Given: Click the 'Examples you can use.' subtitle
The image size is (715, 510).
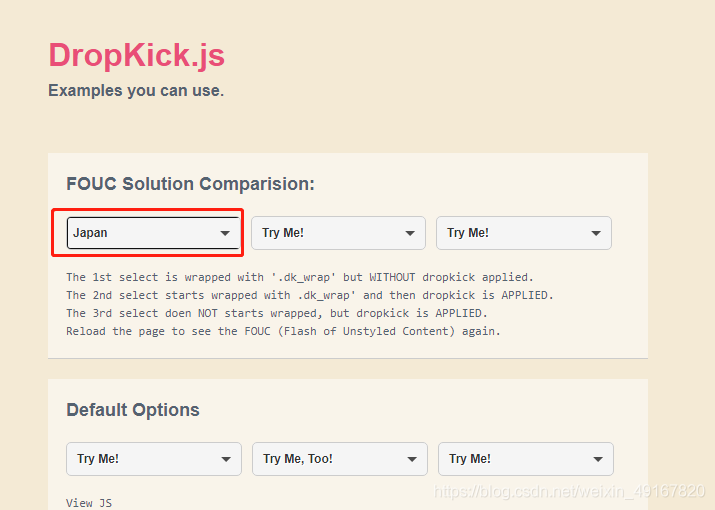Looking at the screenshot, I should (136, 90).
